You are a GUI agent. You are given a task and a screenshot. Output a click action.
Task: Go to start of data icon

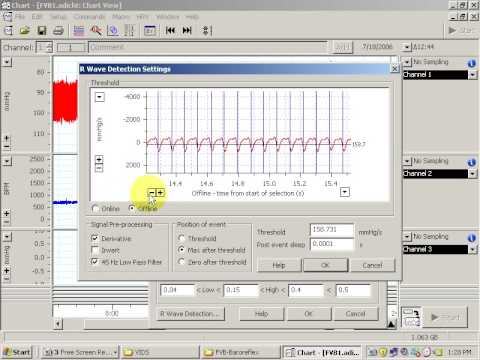coord(170,31)
